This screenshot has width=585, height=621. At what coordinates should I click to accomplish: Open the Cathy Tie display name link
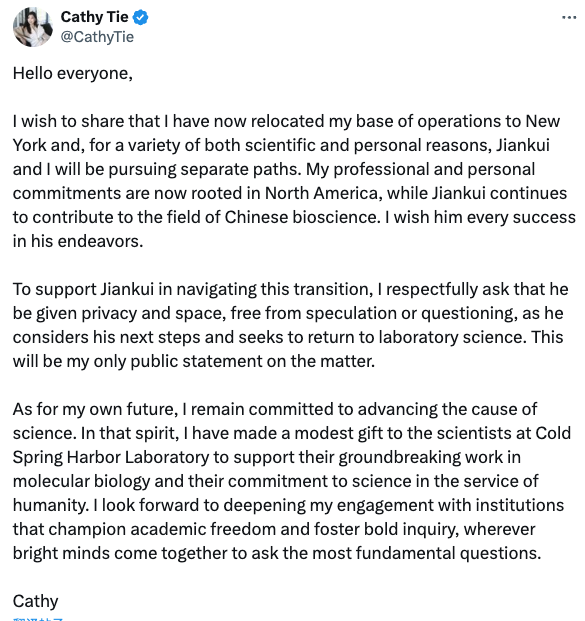click(x=94, y=17)
